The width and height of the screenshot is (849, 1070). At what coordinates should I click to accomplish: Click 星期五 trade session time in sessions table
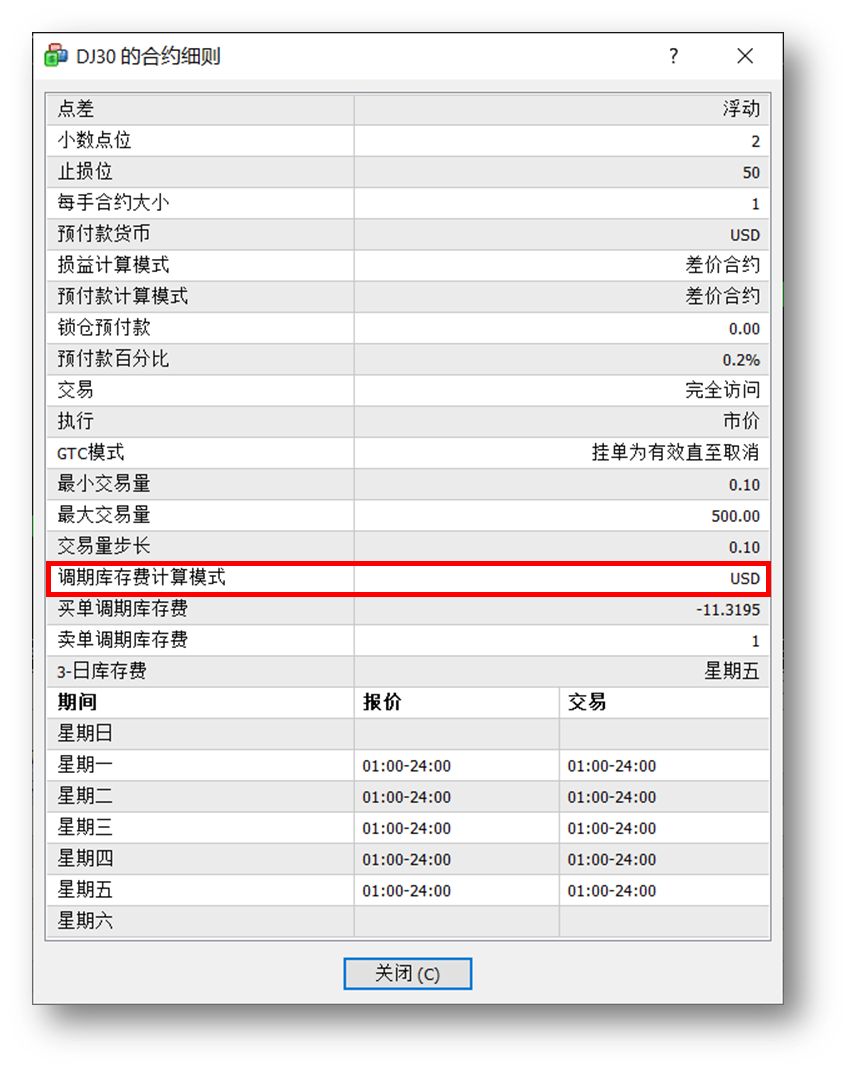point(612,891)
